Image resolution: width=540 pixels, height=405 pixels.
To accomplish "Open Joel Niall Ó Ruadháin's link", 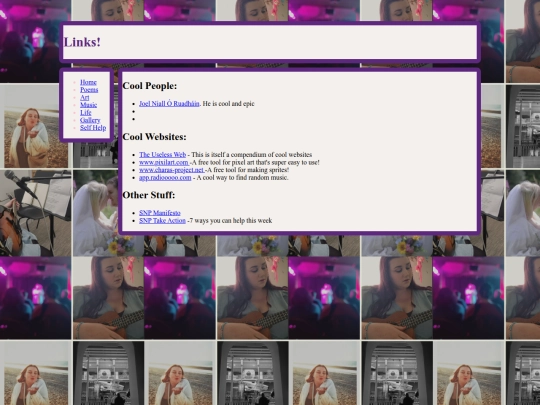I will [x=169, y=104].
